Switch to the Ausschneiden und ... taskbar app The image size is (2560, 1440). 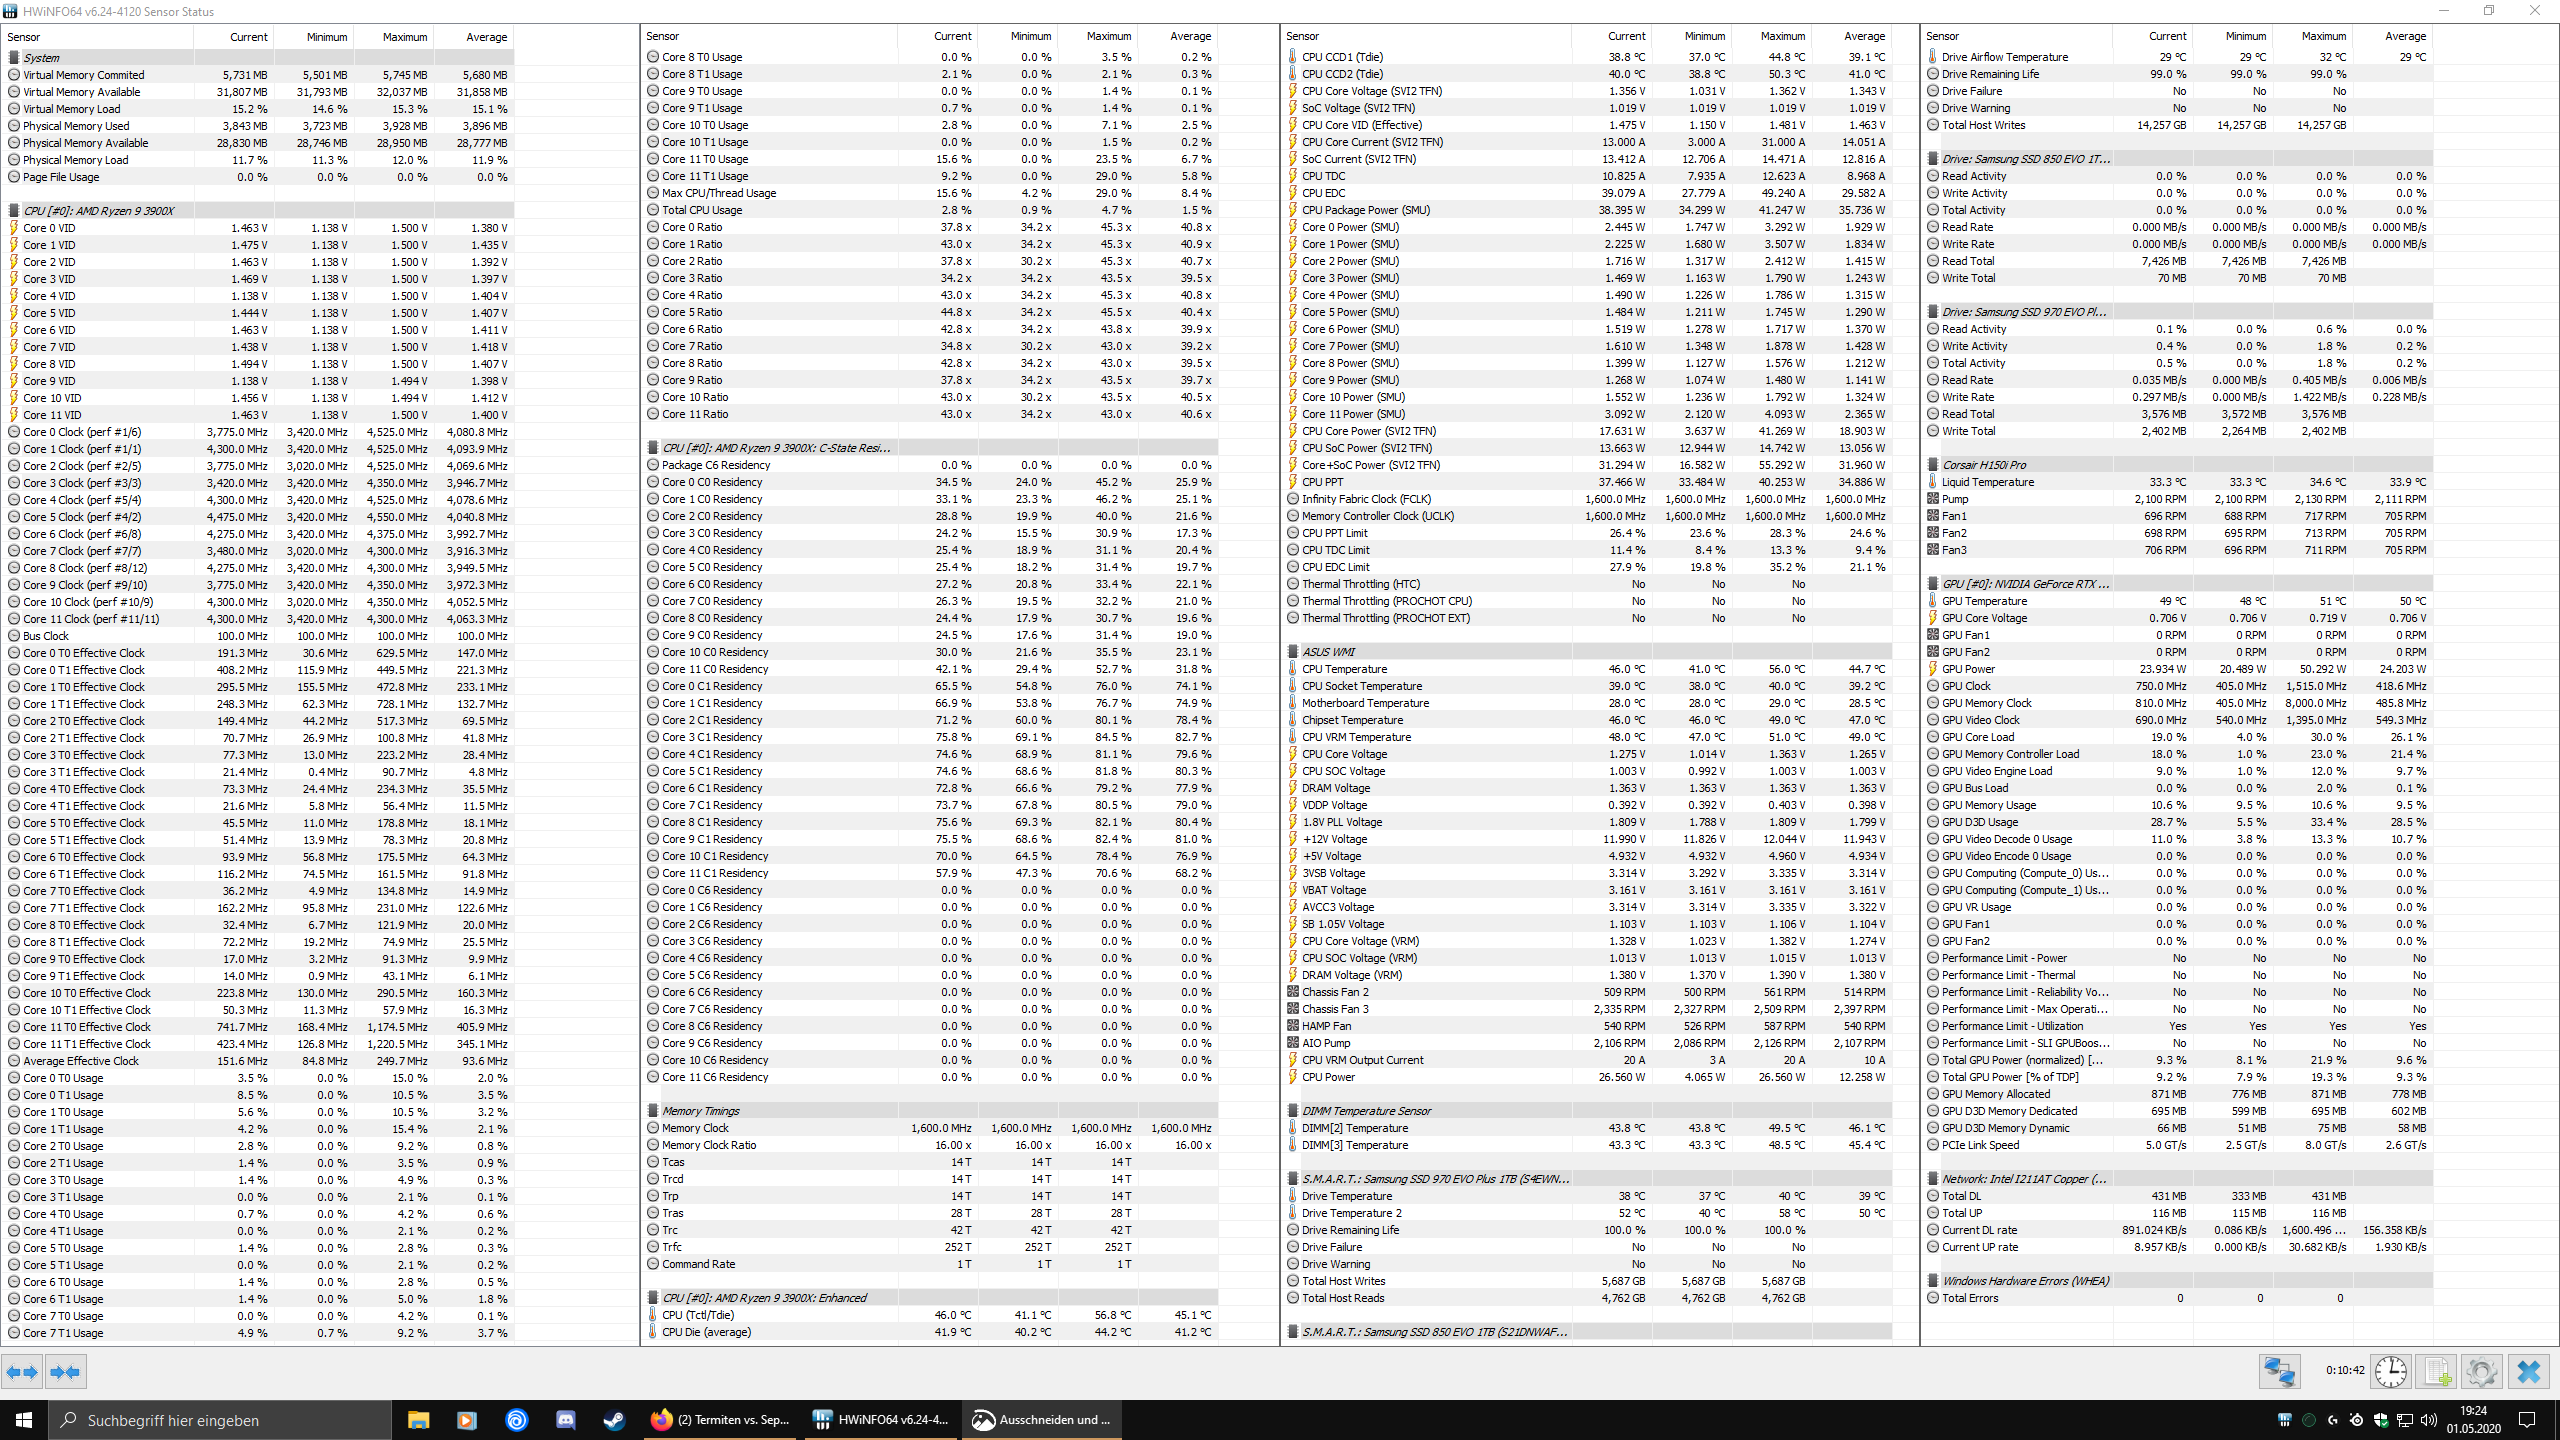(x=1042, y=1420)
